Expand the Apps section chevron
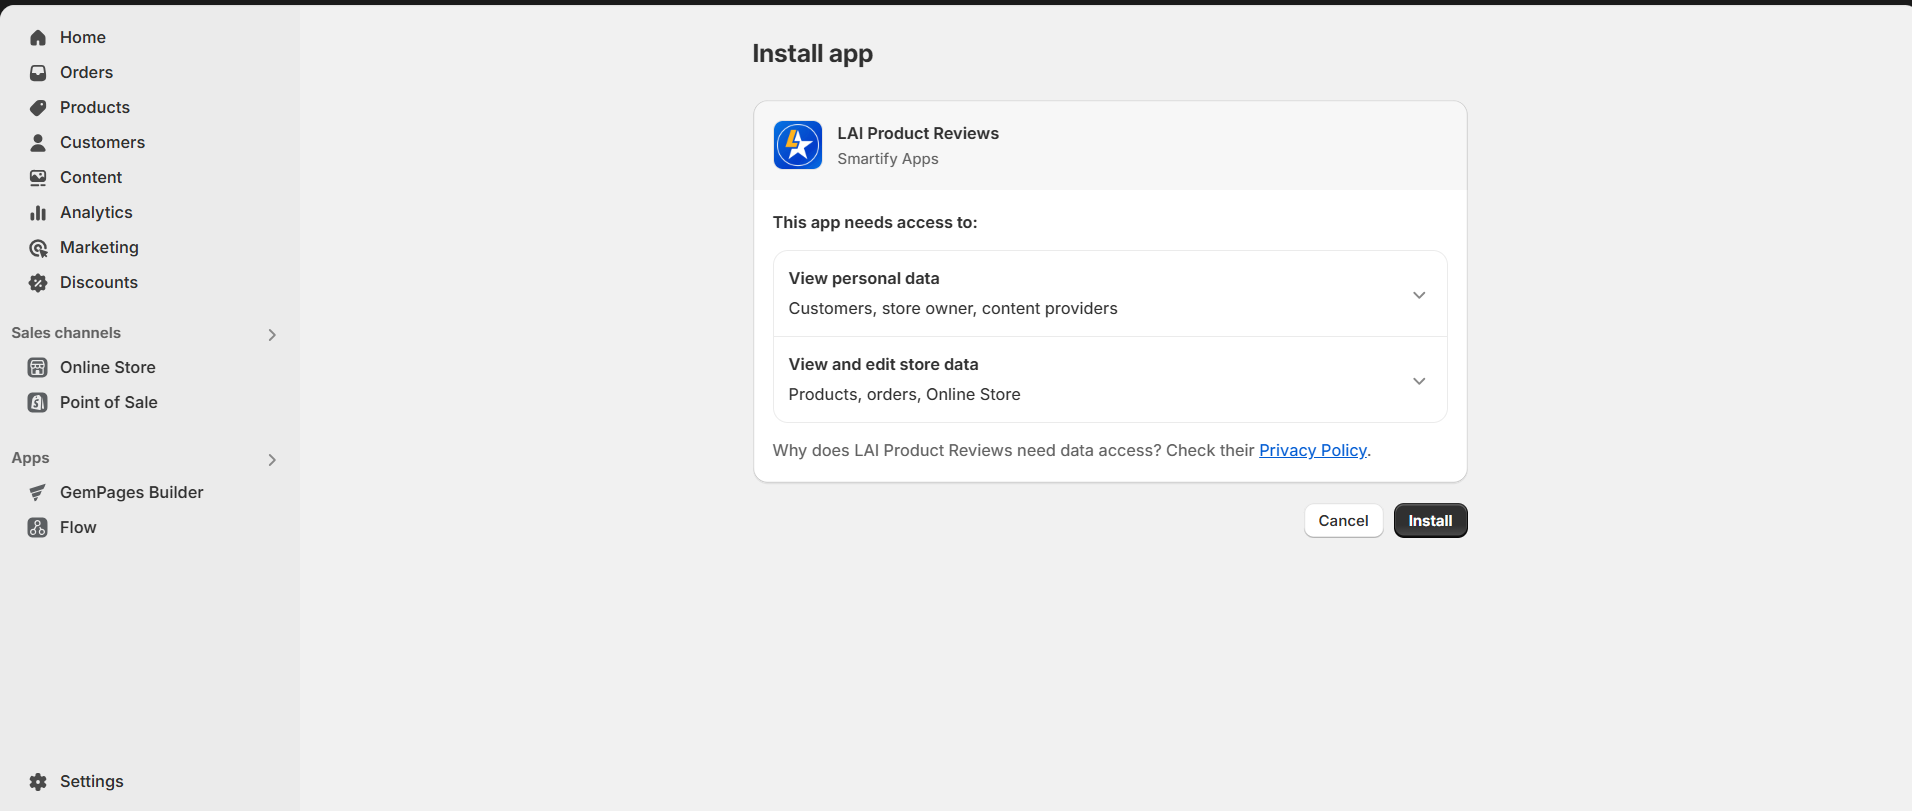The height and width of the screenshot is (811, 1912). 272,460
